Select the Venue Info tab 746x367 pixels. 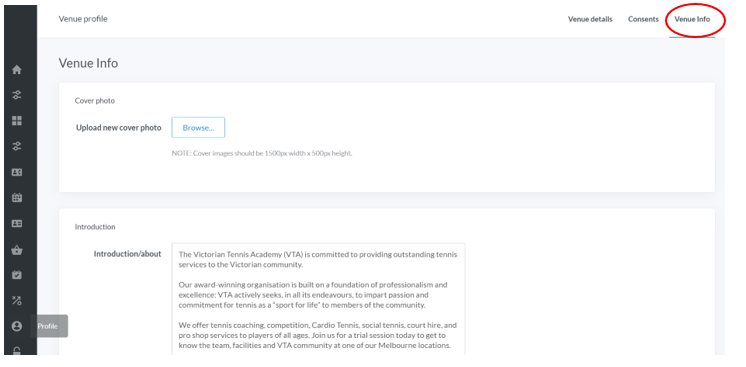[x=692, y=20]
